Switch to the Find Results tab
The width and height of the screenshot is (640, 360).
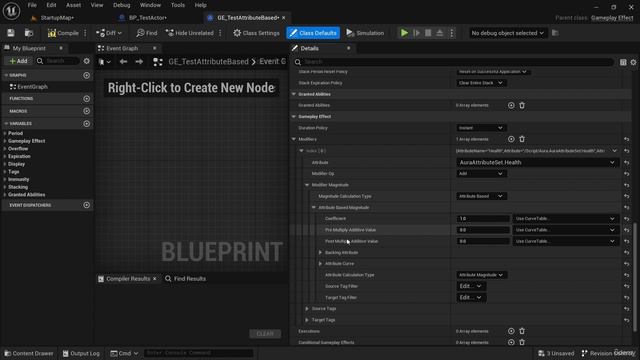click(185, 279)
